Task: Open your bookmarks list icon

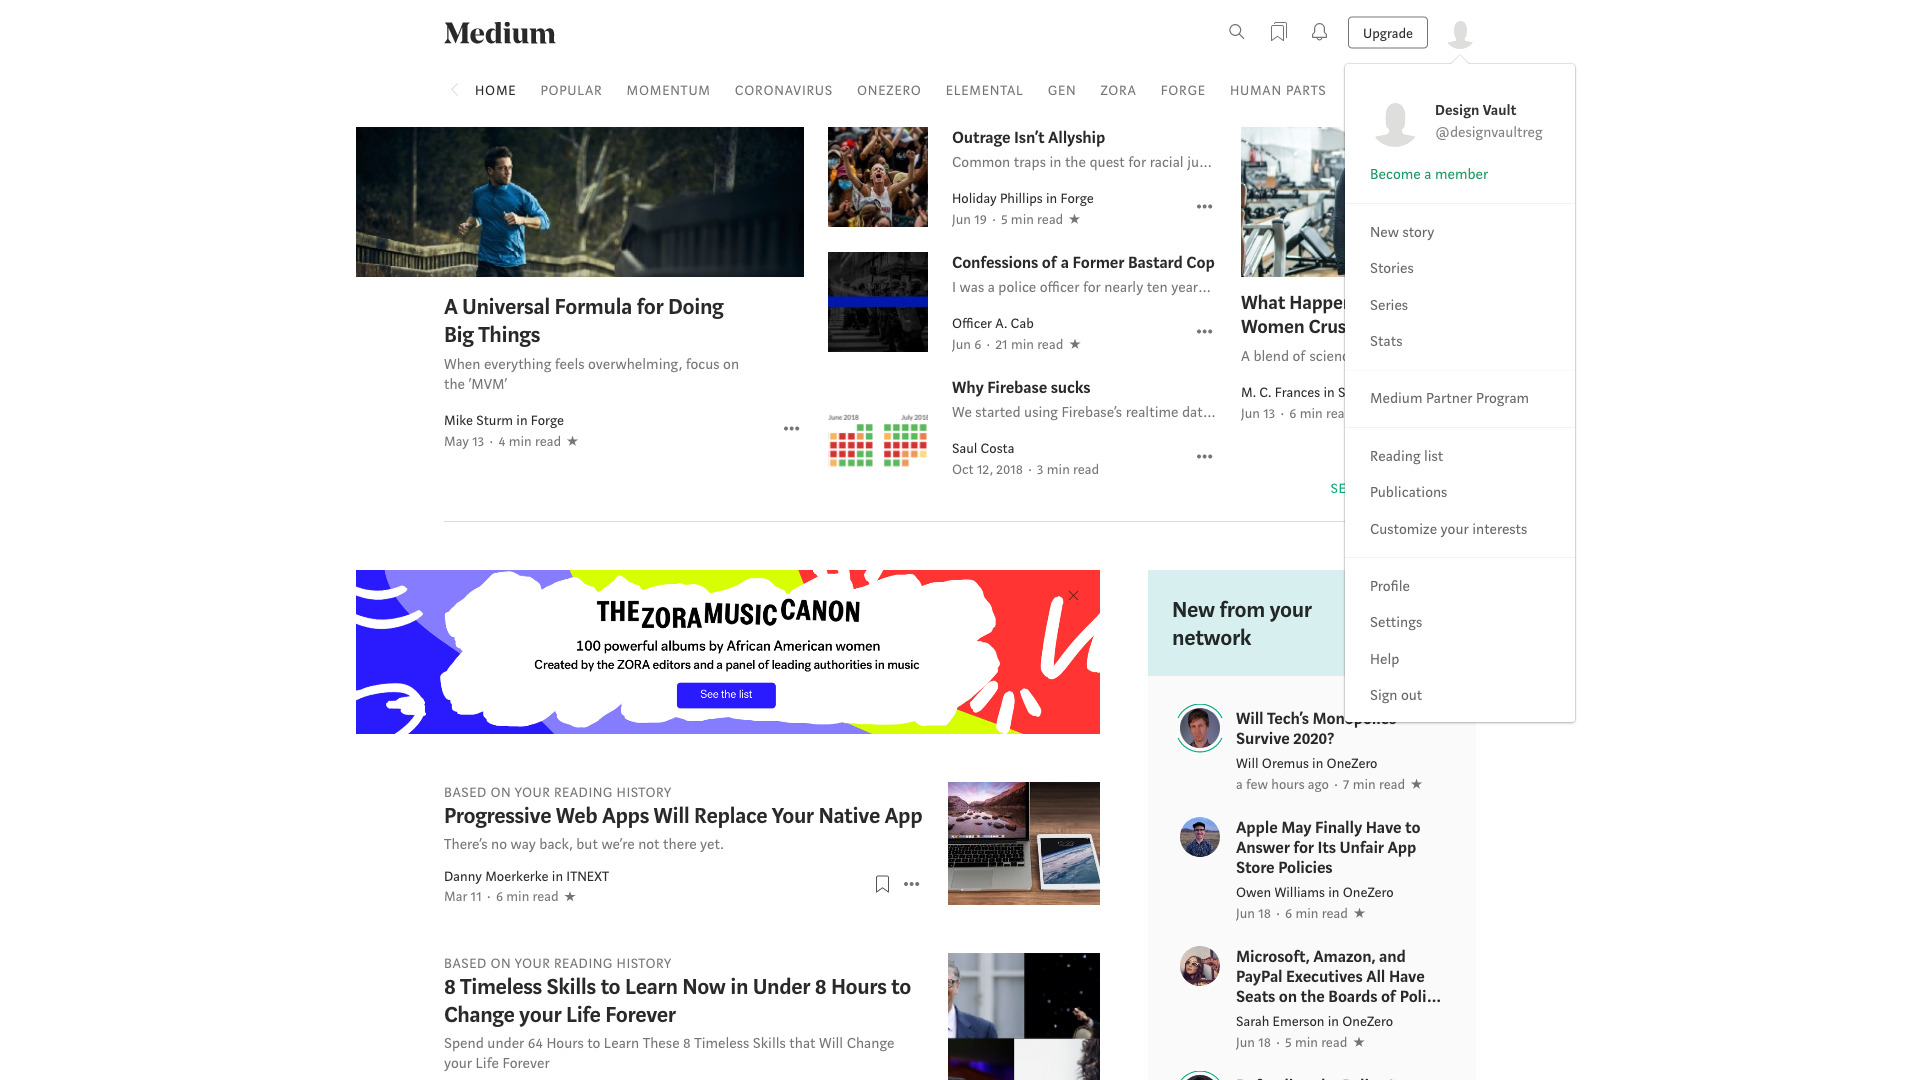Action: [1278, 32]
